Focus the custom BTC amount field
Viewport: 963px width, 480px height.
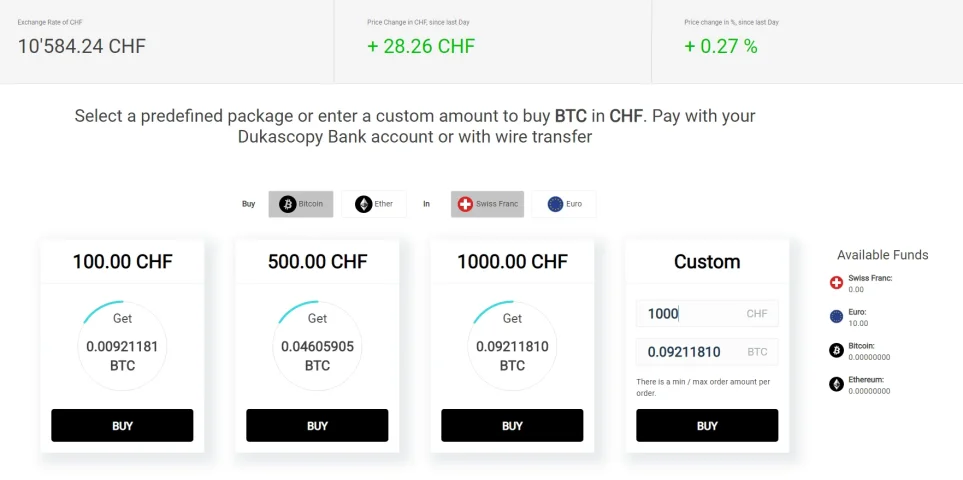pyautogui.click(x=707, y=352)
